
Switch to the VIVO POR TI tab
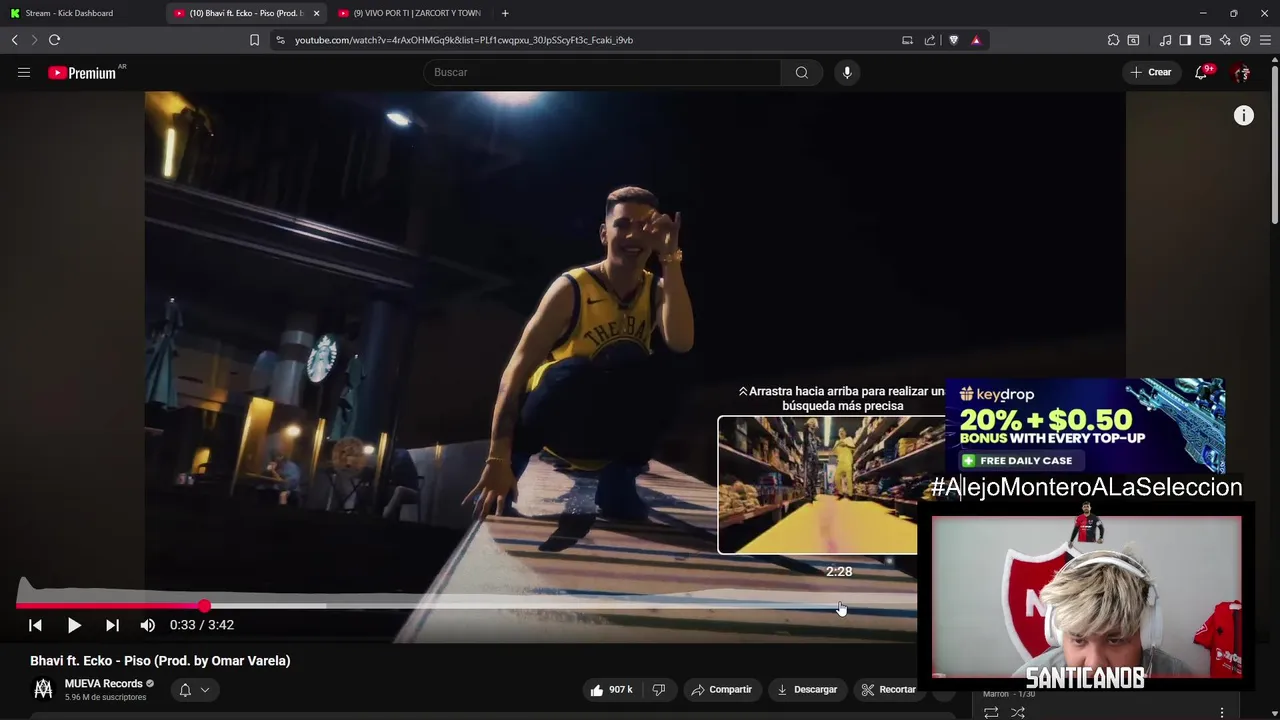(409, 13)
